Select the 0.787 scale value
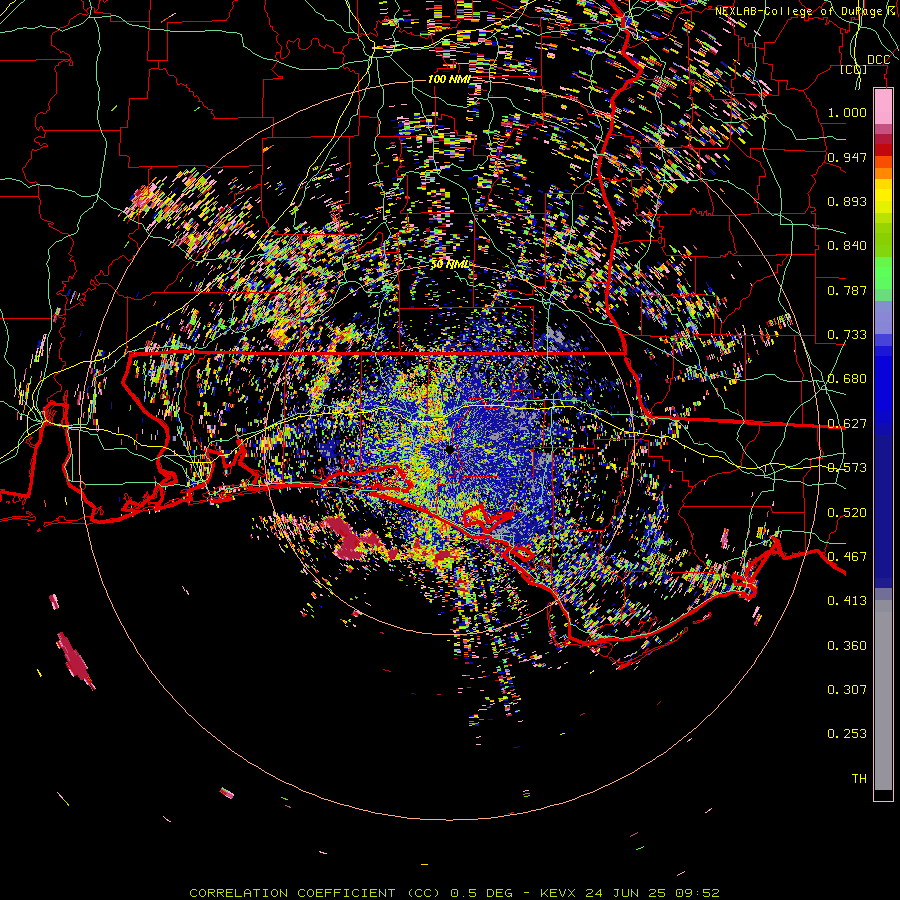This screenshot has height=900, width=900. (x=847, y=290)
